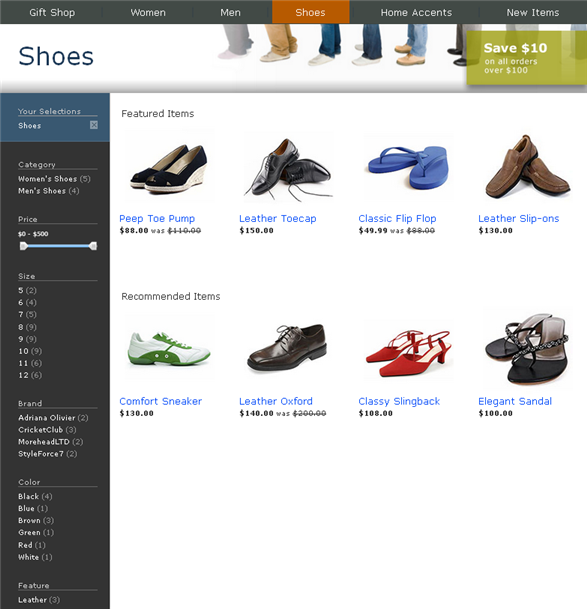Viewport: 587px width, 609px height.
Task: Switch to the Women tab
Action: (x=148, y=12)
